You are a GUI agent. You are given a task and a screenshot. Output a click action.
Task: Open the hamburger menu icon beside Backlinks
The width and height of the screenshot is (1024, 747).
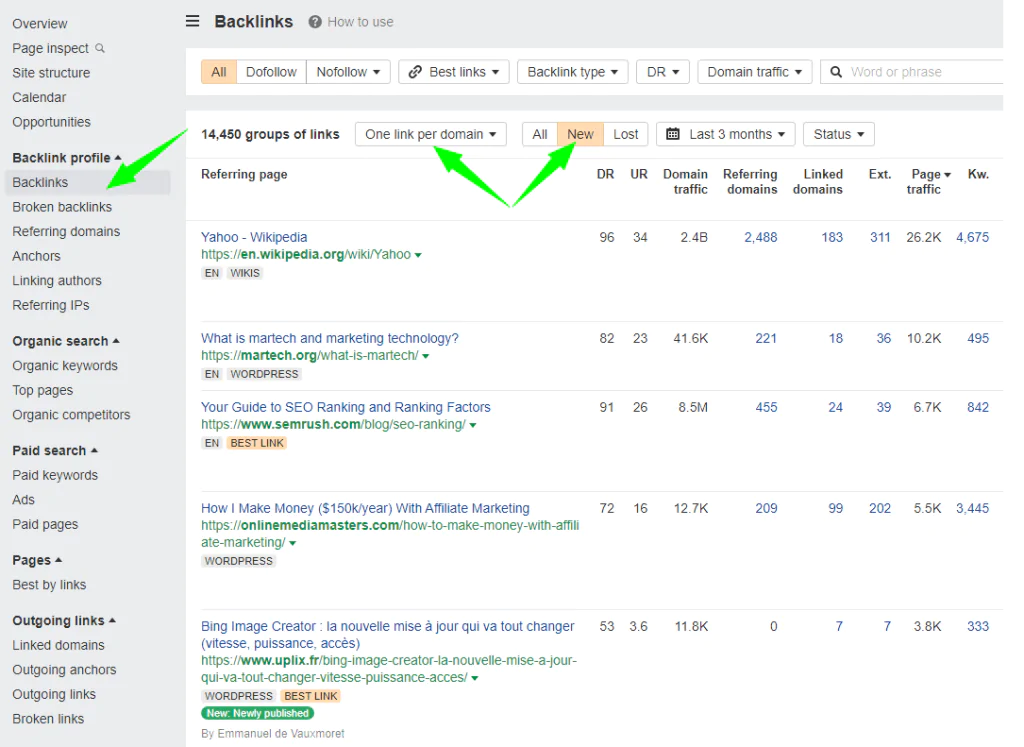(x=192, y=21)
